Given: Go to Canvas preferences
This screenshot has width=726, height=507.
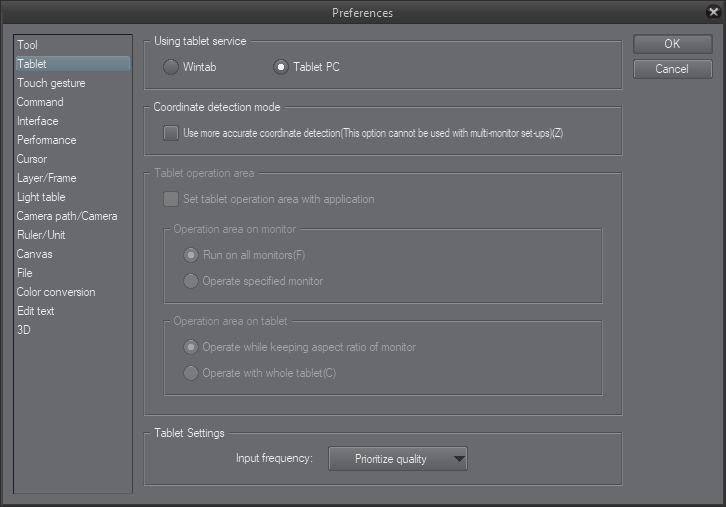Looking at the screenshot, I should coord(35,254).
